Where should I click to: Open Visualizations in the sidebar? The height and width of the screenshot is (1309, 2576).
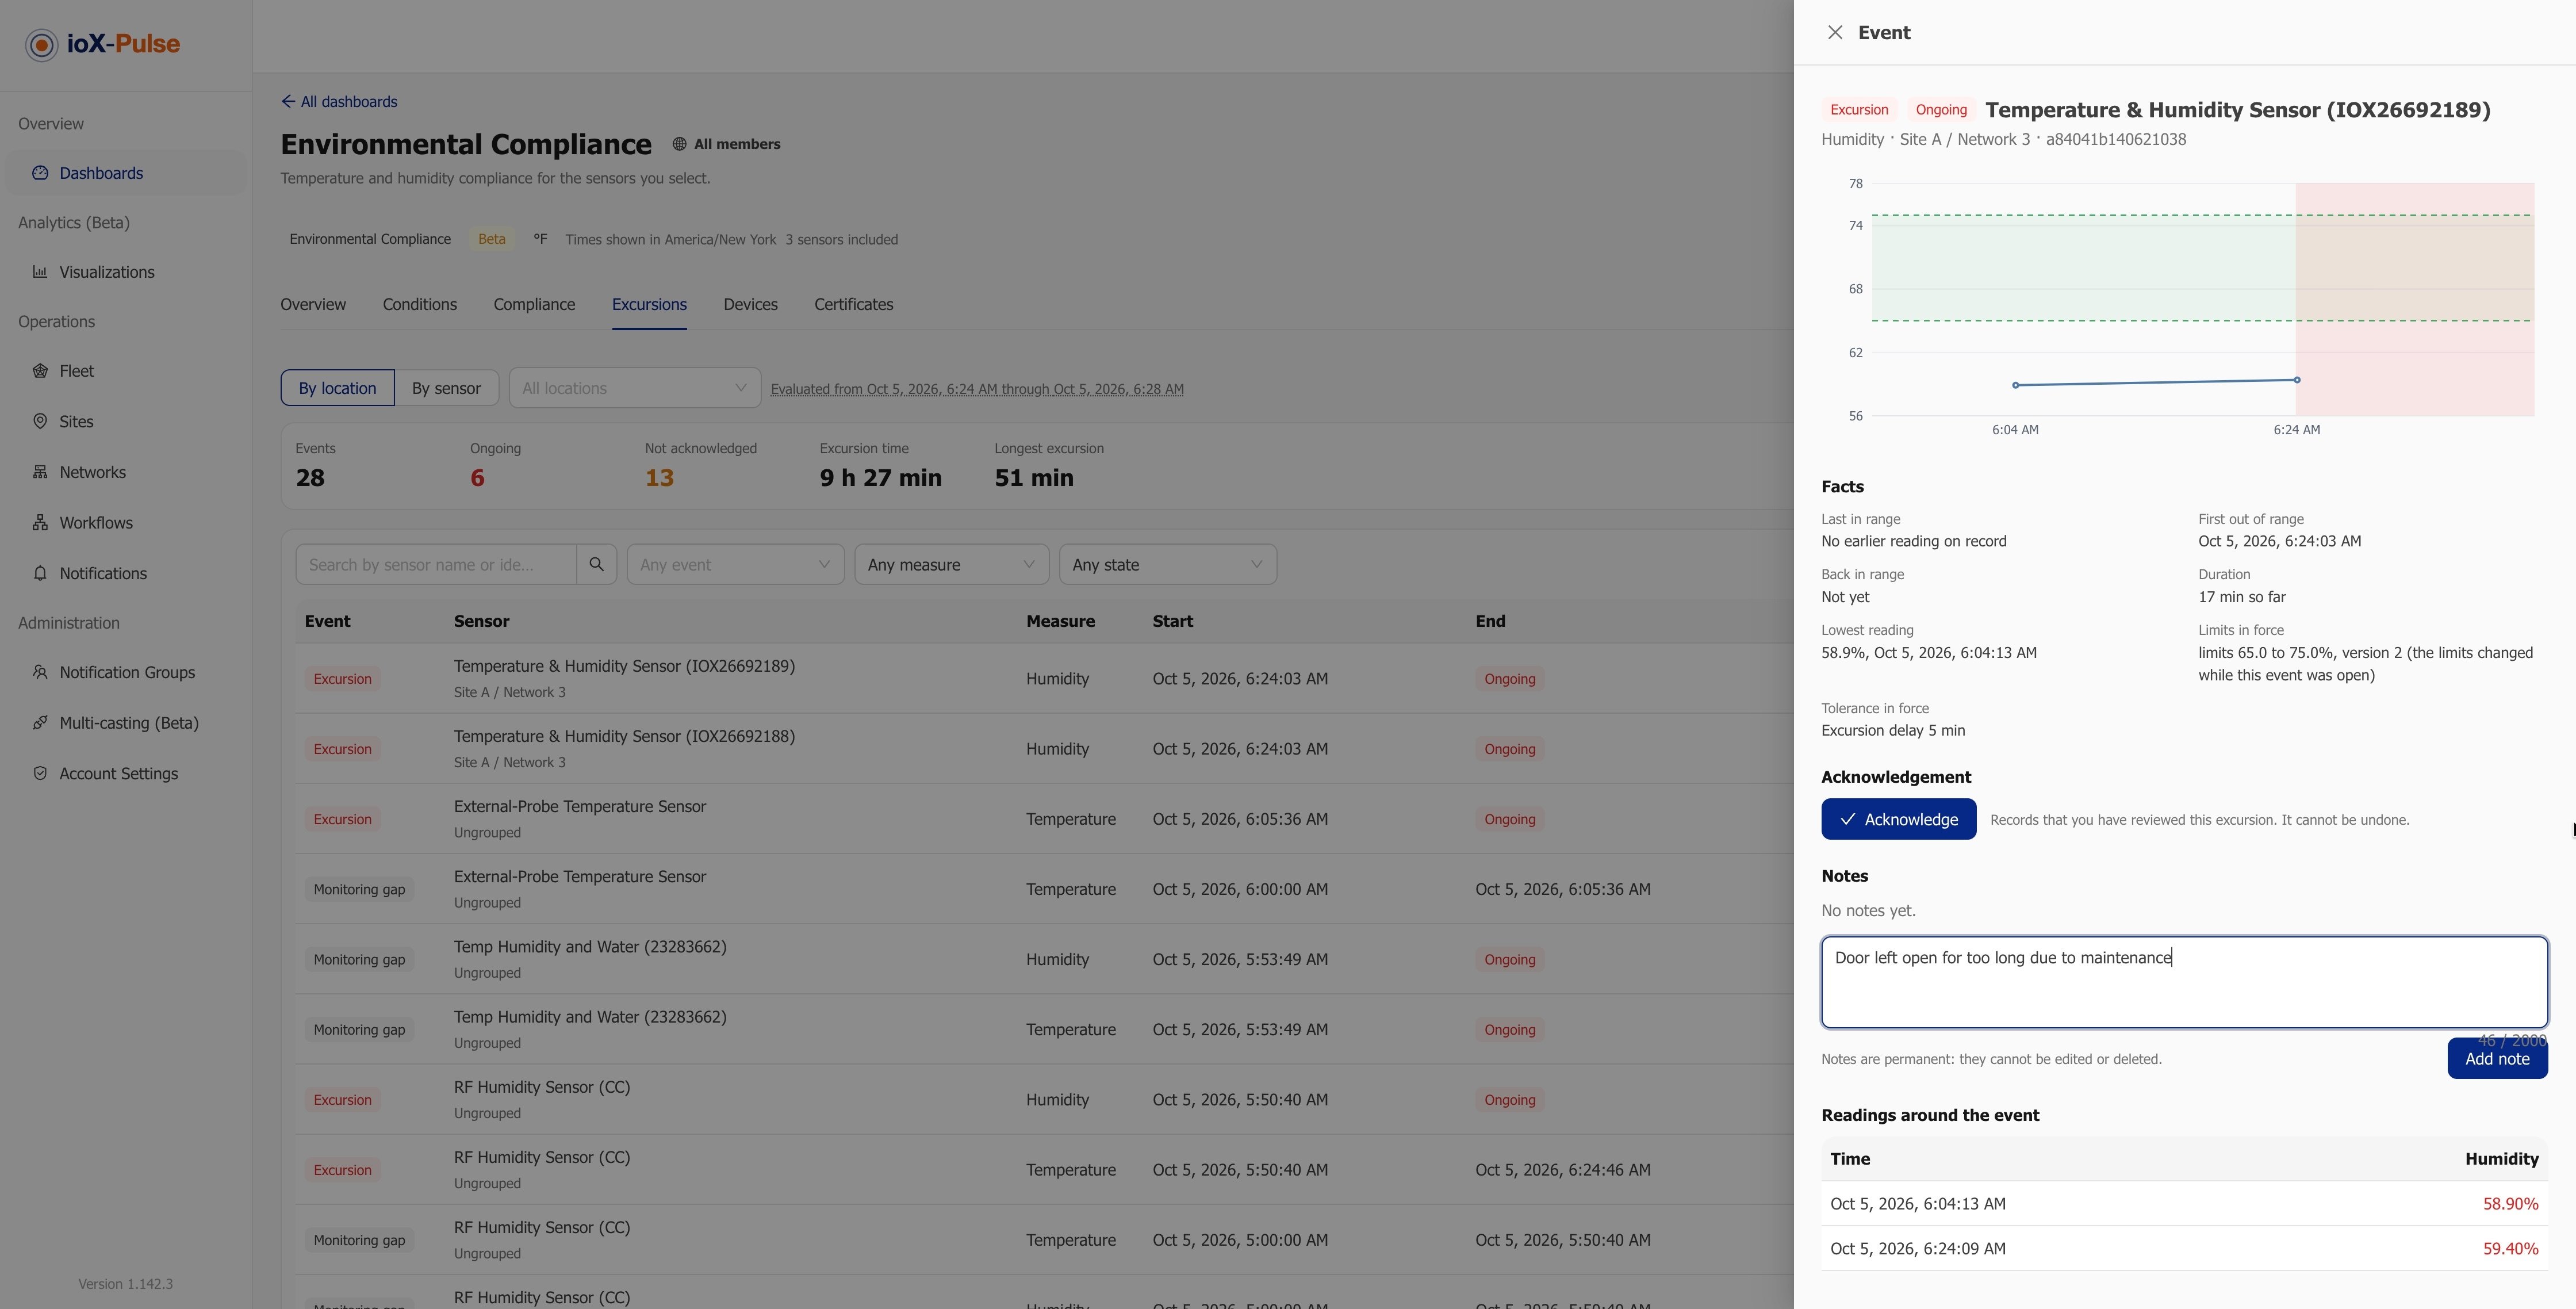coord(126,272)
